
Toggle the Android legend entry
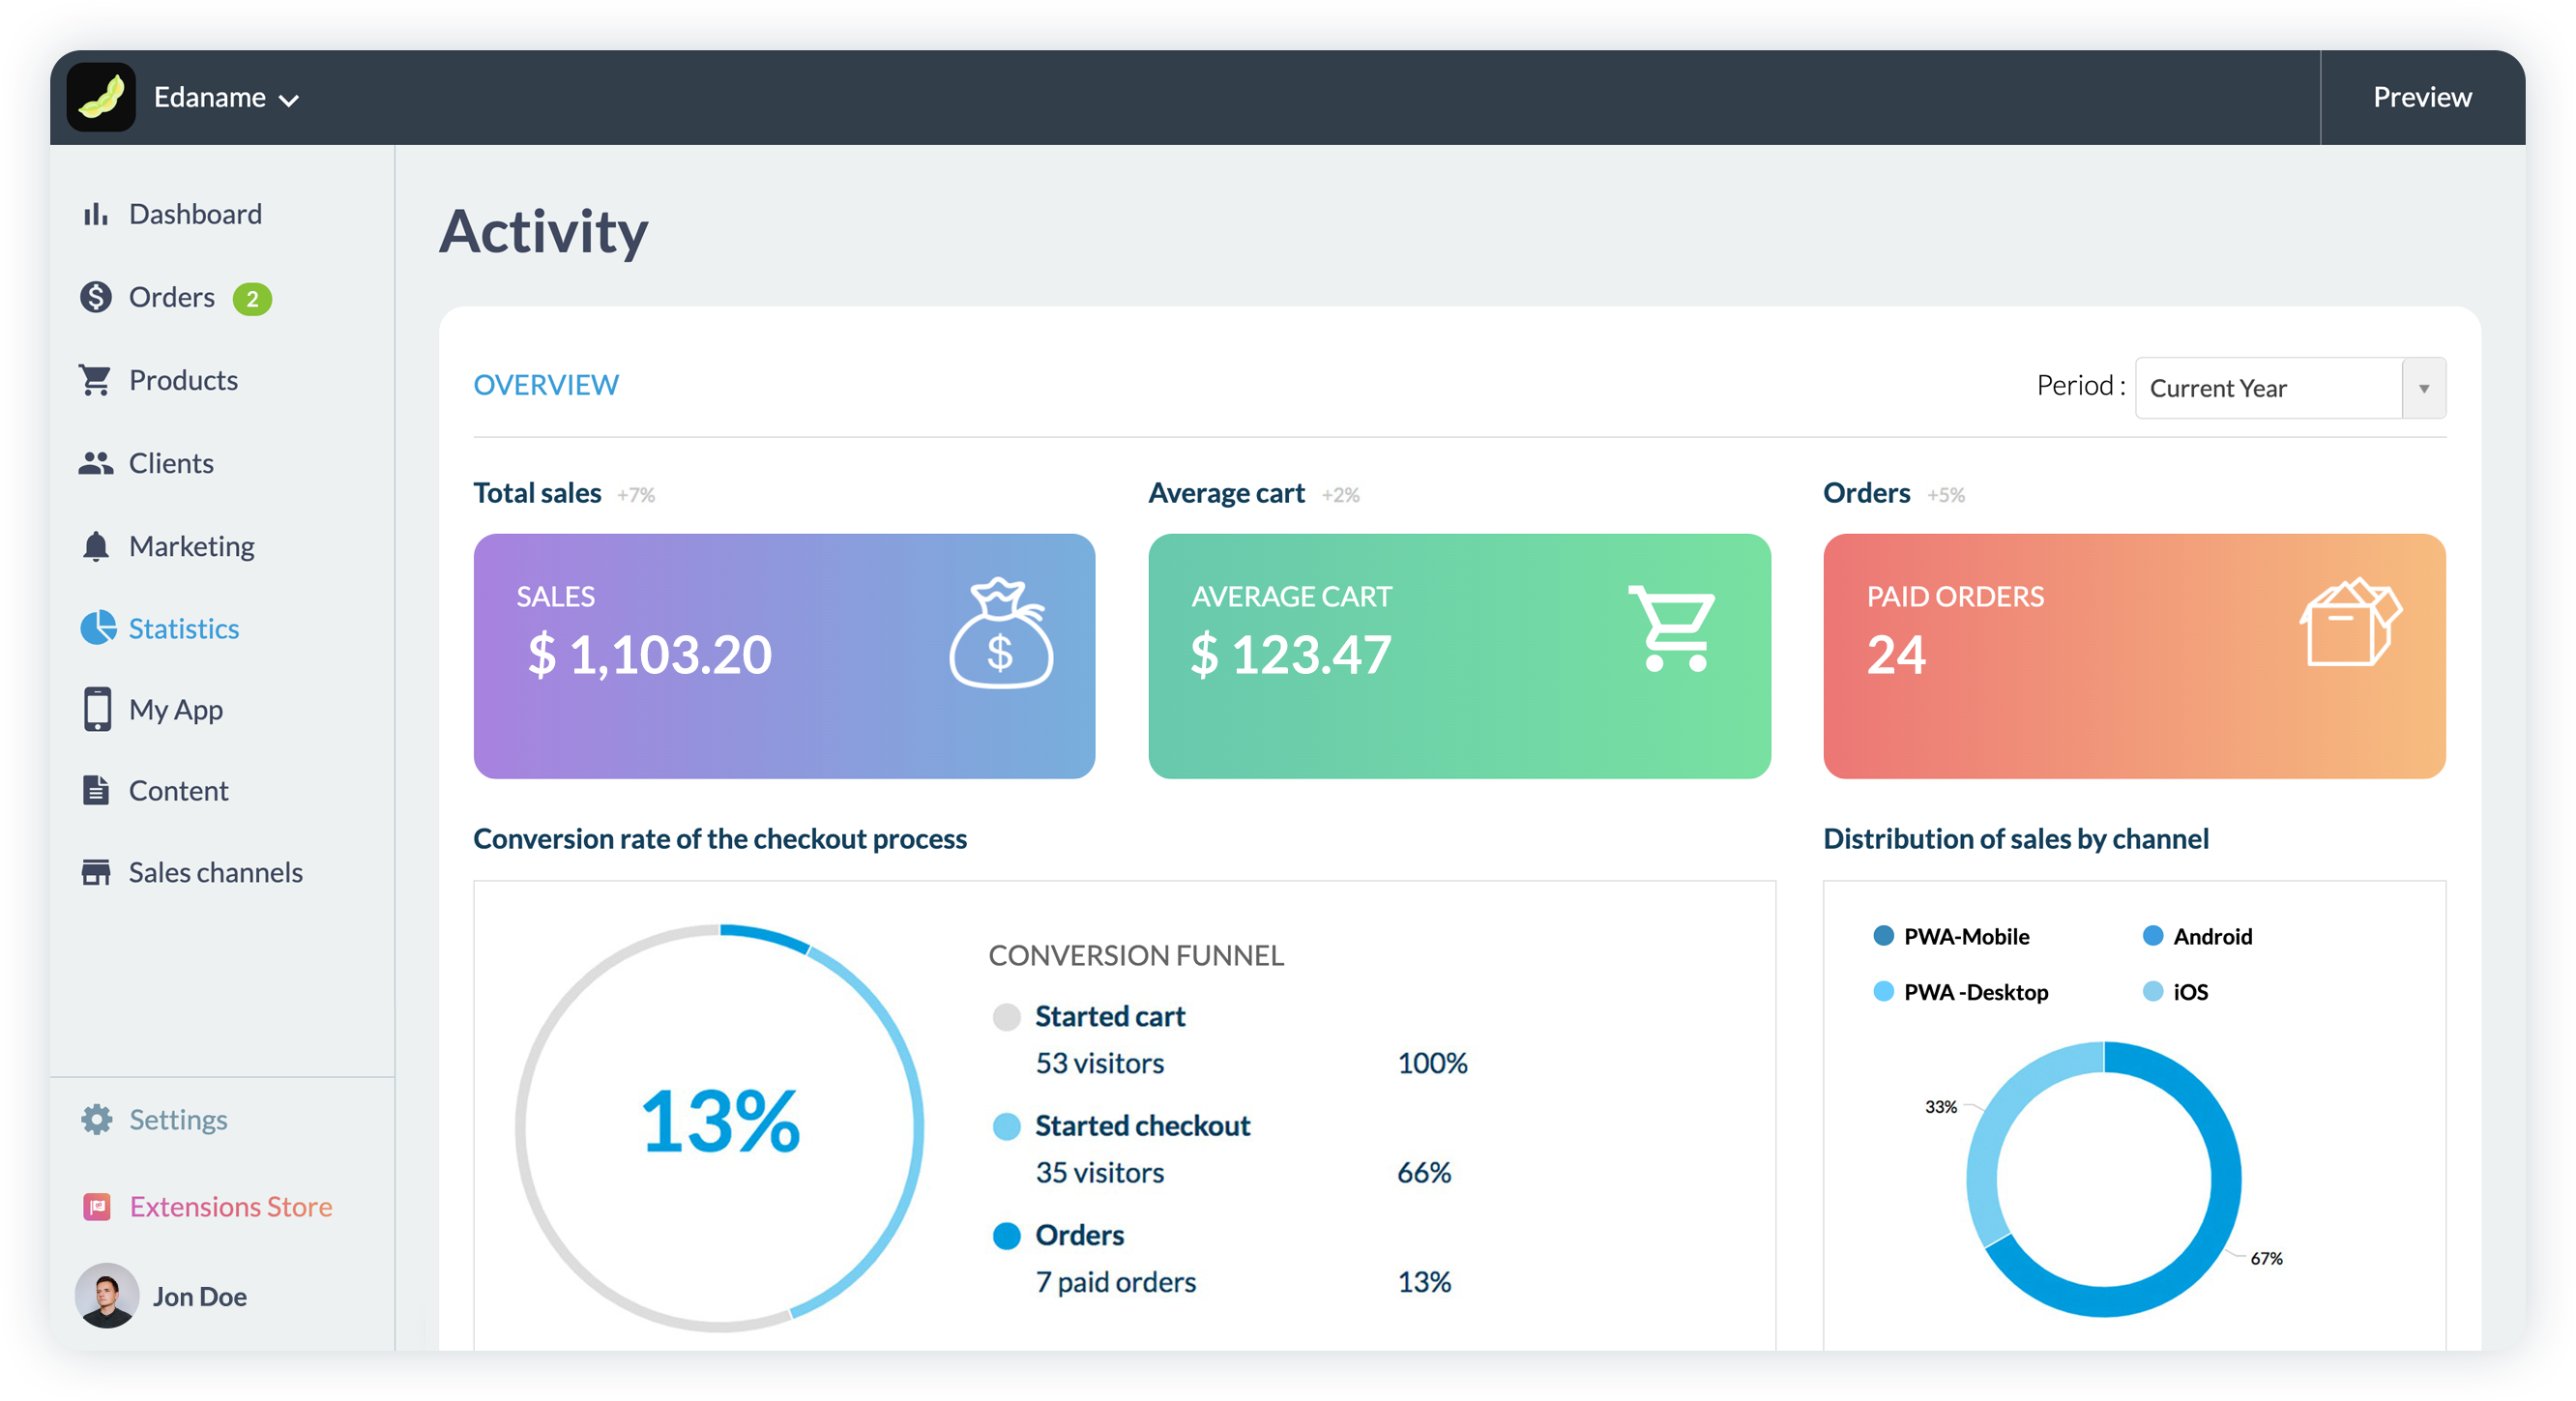coord(2199,936)
